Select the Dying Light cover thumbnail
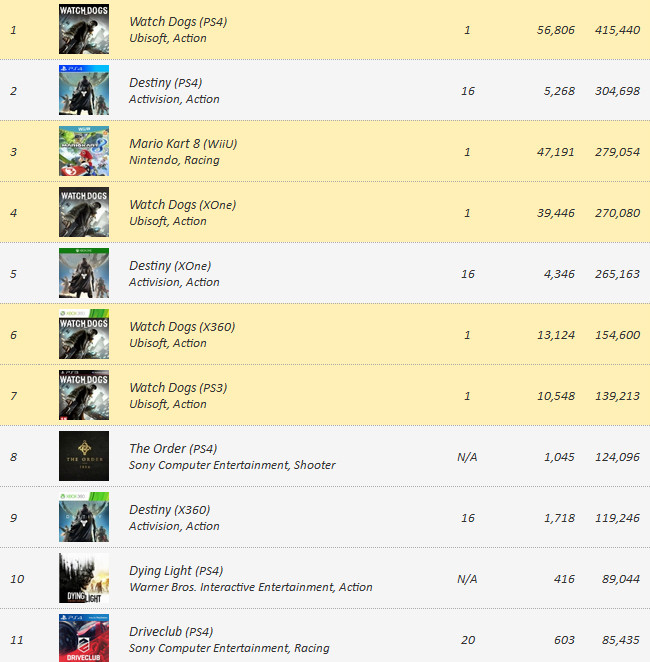The width and height of the screenshot is (650, 662). click(x=84, y=579)
